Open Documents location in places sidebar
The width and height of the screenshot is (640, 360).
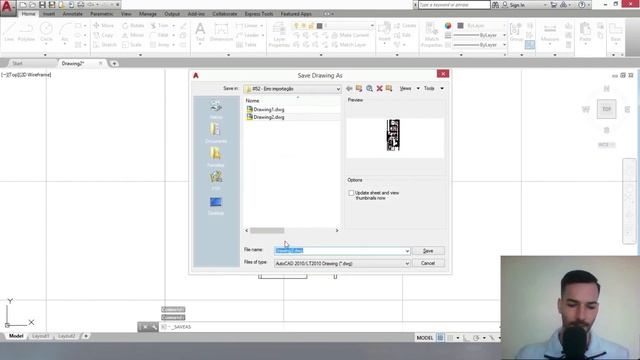216,133
